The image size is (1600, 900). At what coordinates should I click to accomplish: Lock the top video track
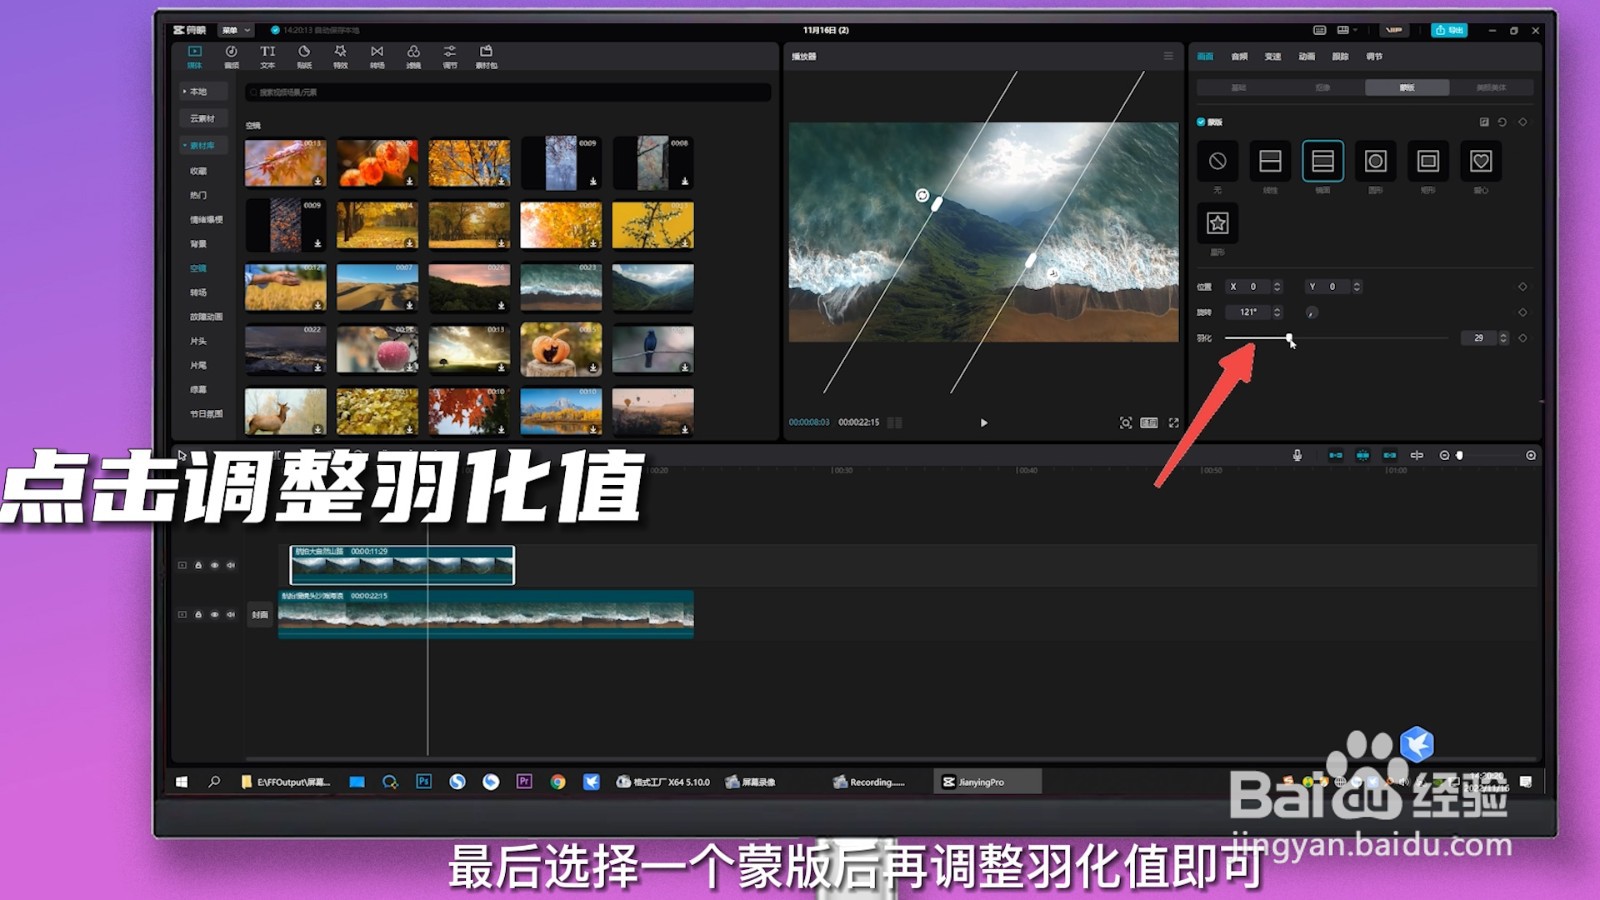click(x=198, y=564)
